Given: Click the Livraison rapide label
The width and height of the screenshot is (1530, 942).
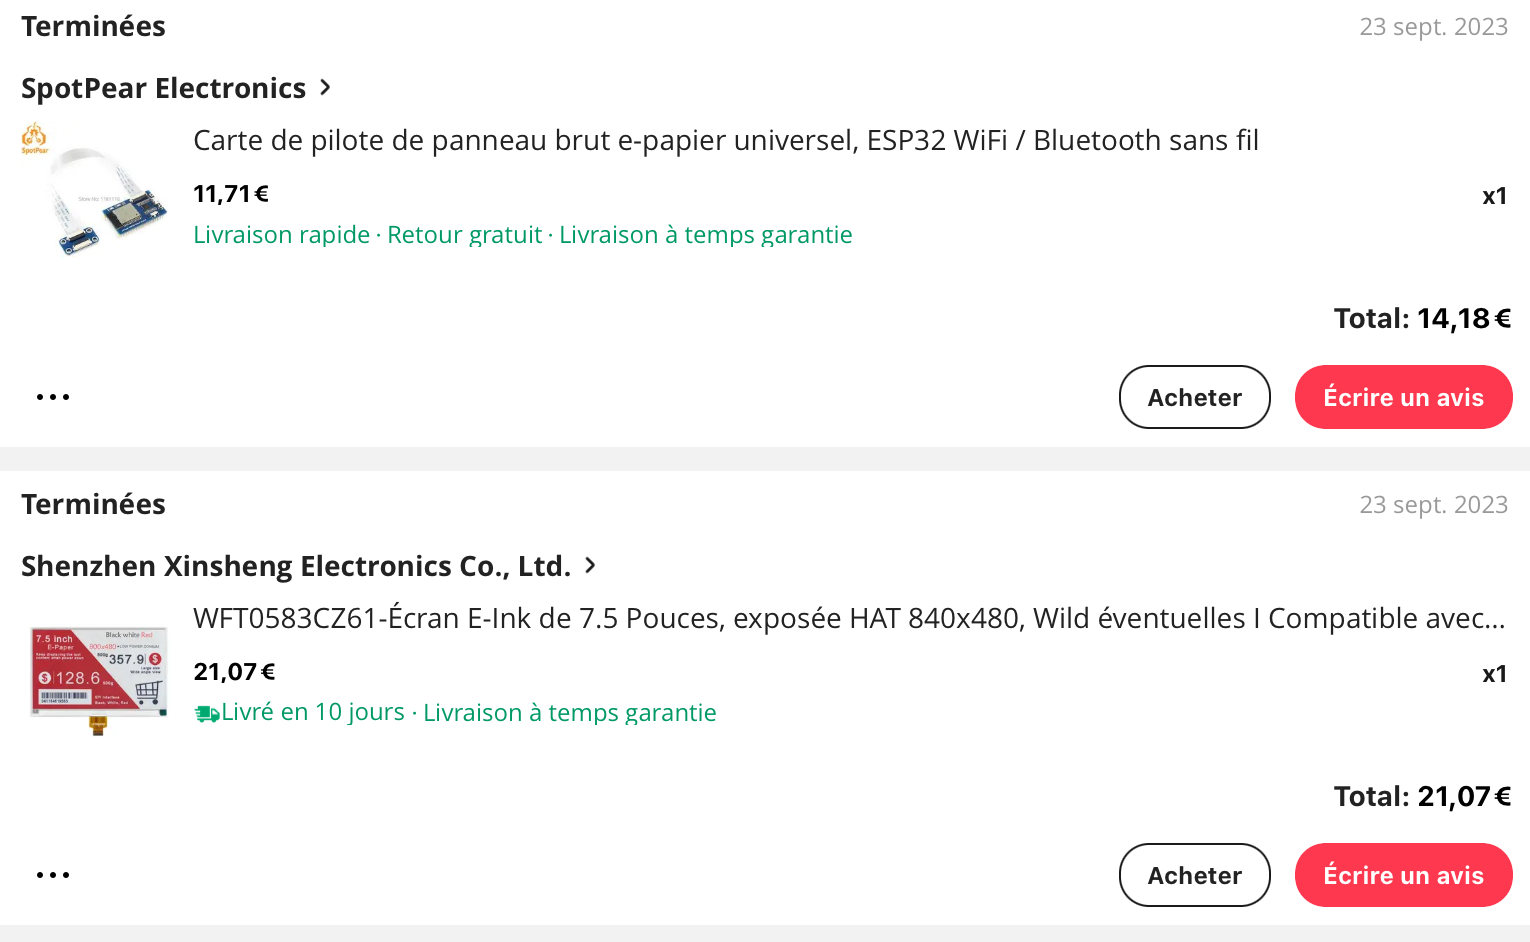Looking at the screenshot, I should pos(281,235).
